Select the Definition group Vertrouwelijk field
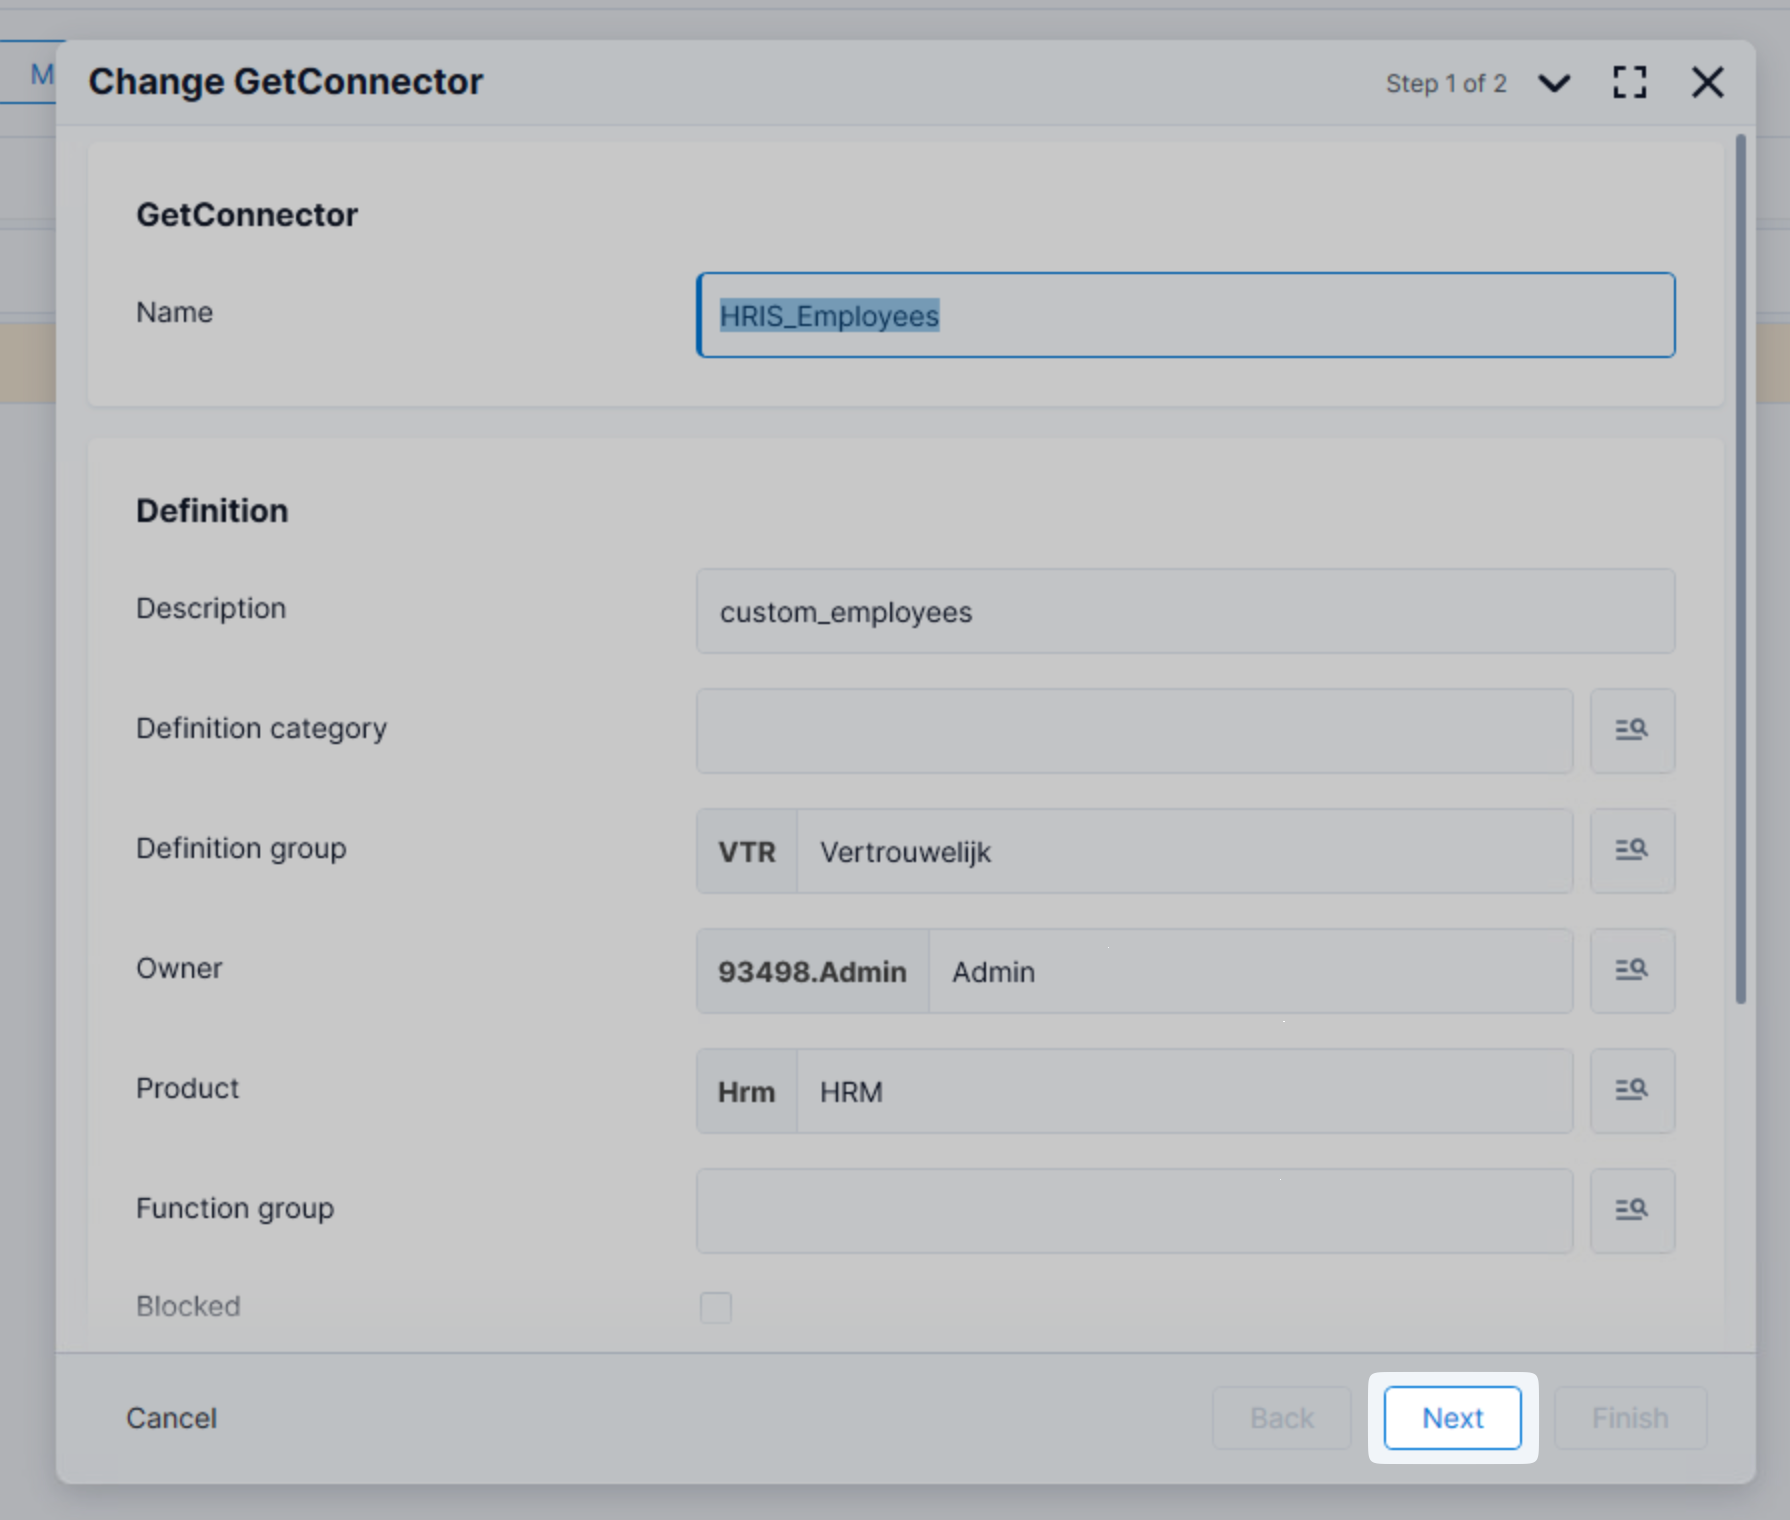The width and height of the screenshot is (1790, 1520). pyautogui.click(x=1184, y=851)
